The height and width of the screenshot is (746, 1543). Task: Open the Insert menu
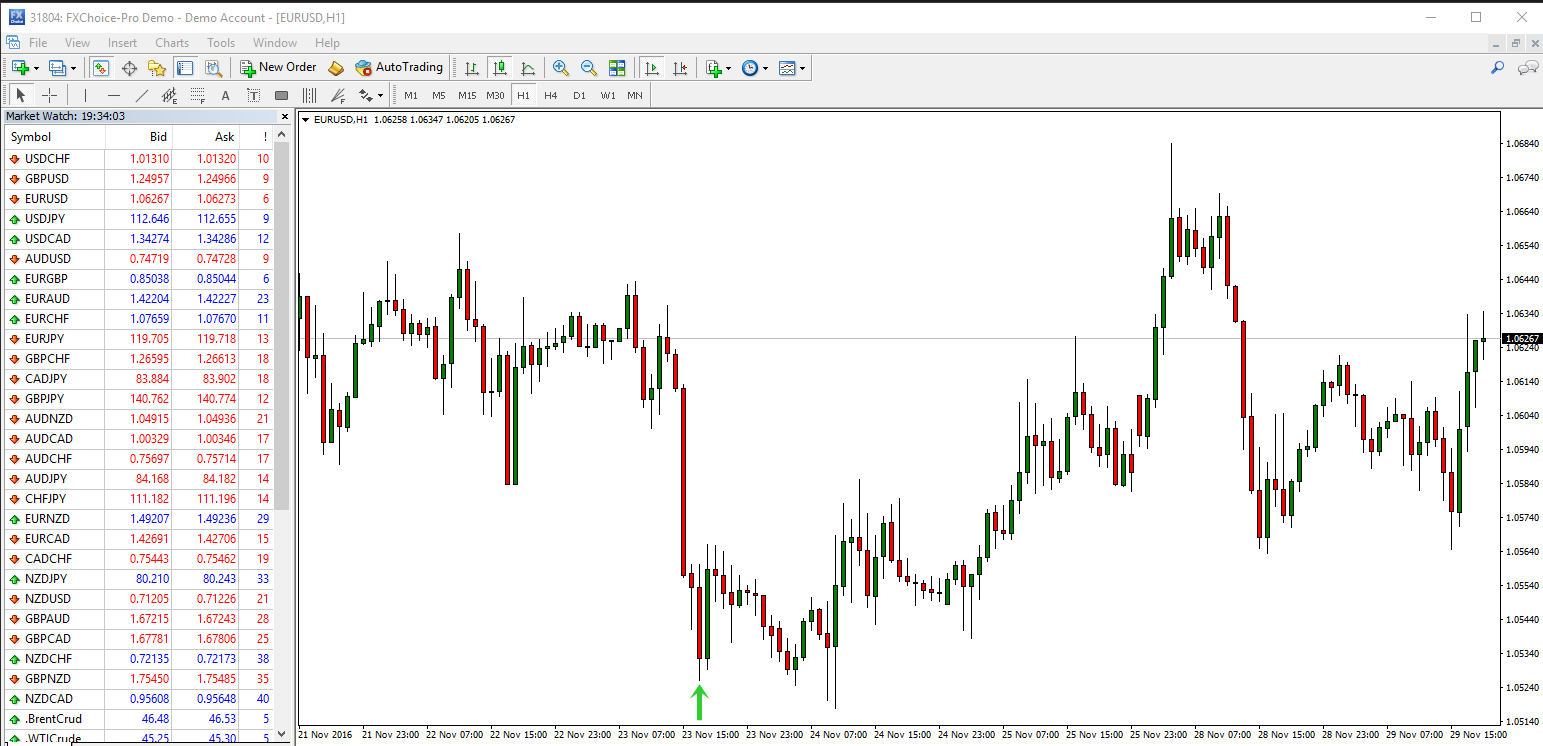[122, 43]
